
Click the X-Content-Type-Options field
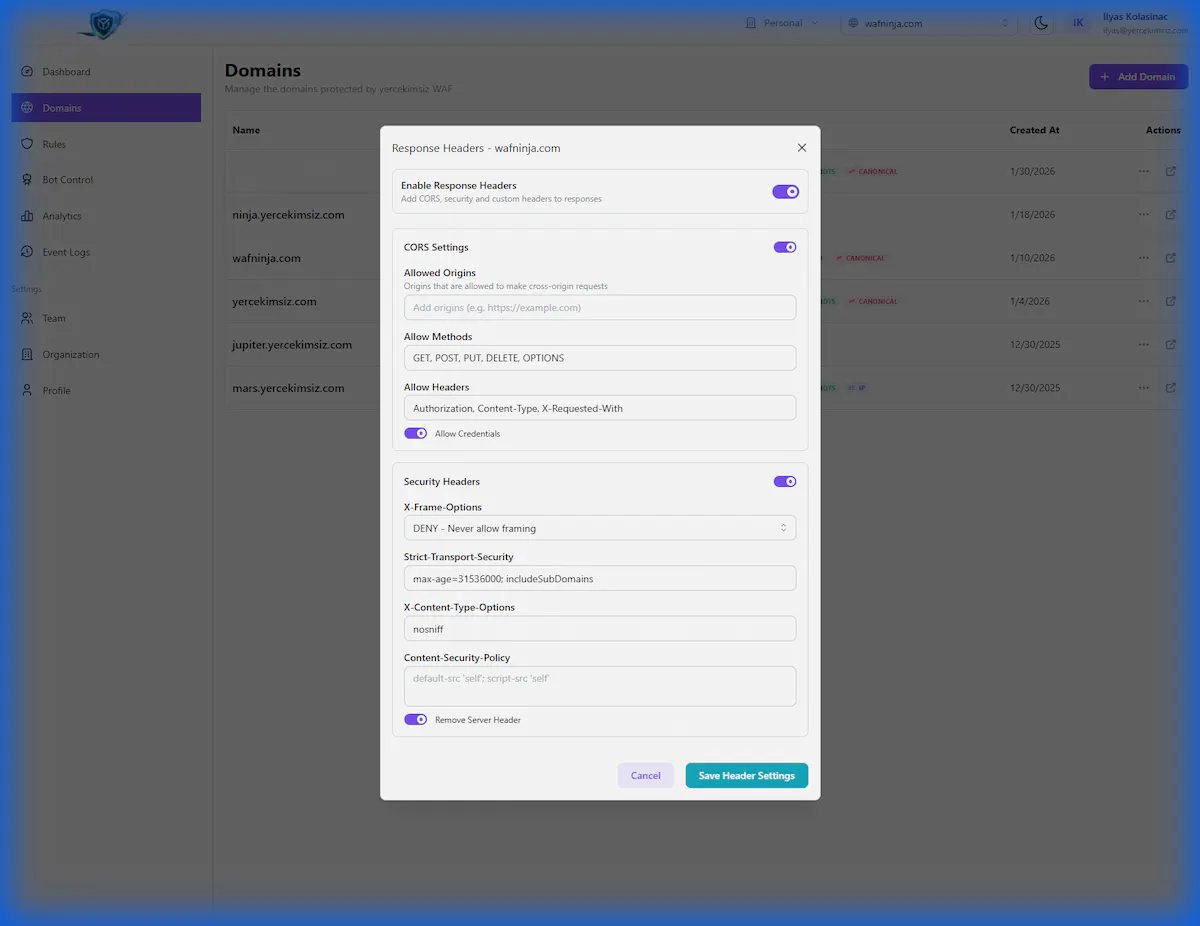click(x=600, y=629)
